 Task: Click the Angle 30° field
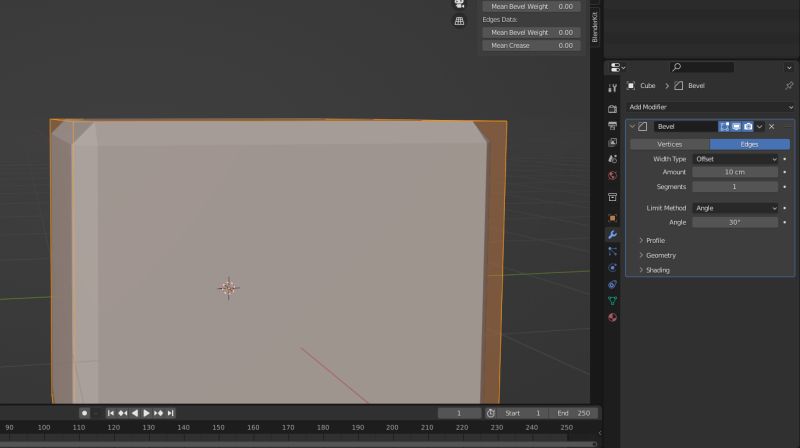(x=735, y=222)
